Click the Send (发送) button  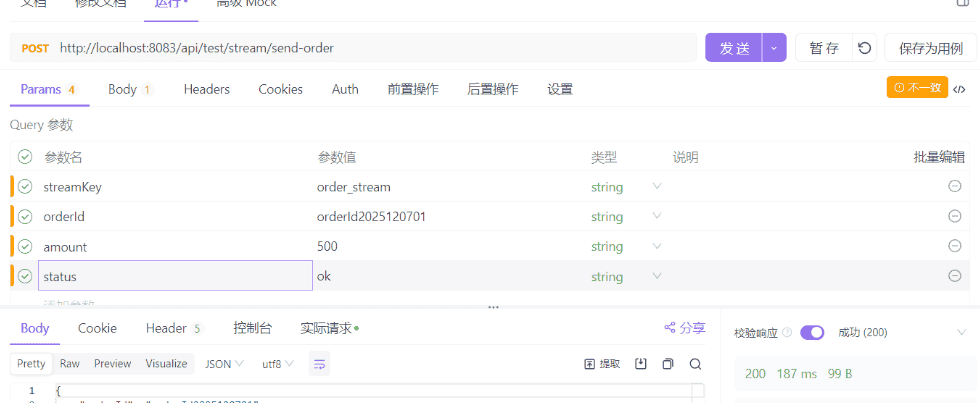(734, 48)
